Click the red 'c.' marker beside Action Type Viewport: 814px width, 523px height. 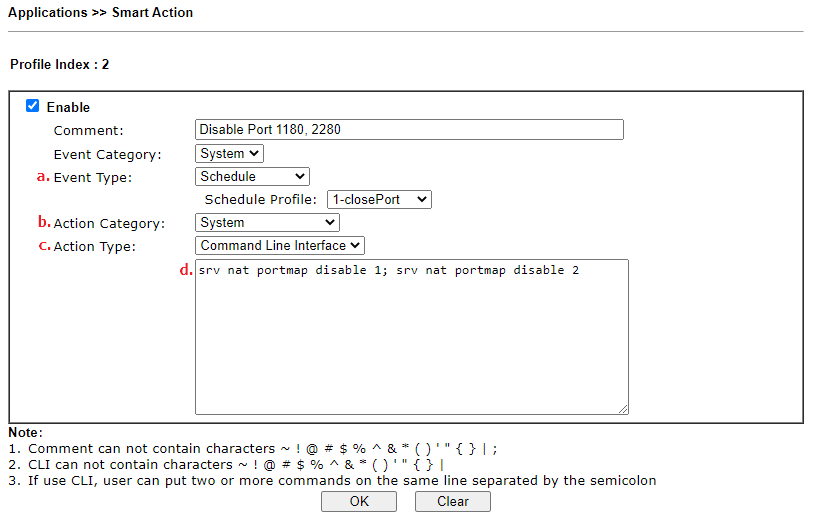pos(45,246)
